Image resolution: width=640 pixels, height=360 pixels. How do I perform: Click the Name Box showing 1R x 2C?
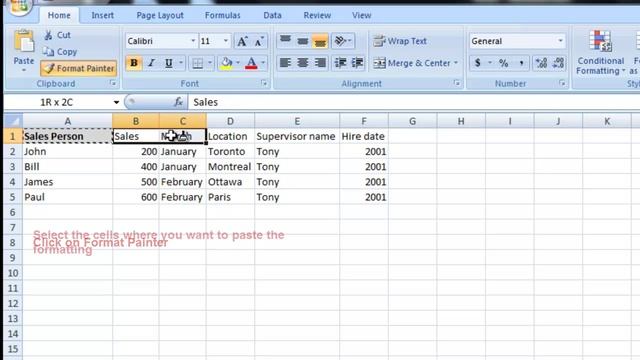pos(57,102)
